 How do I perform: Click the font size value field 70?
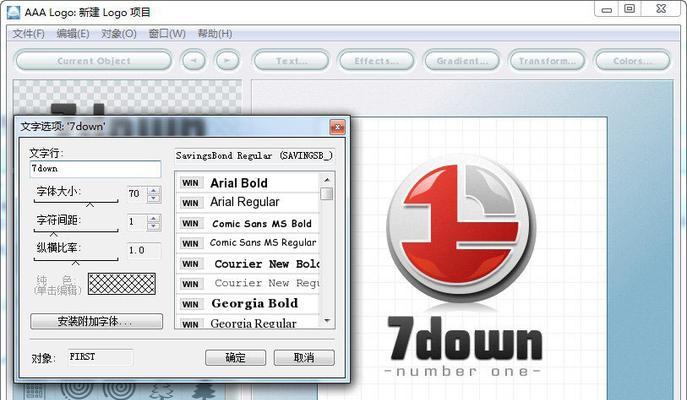pyautogui.click(x=137, y=194)
